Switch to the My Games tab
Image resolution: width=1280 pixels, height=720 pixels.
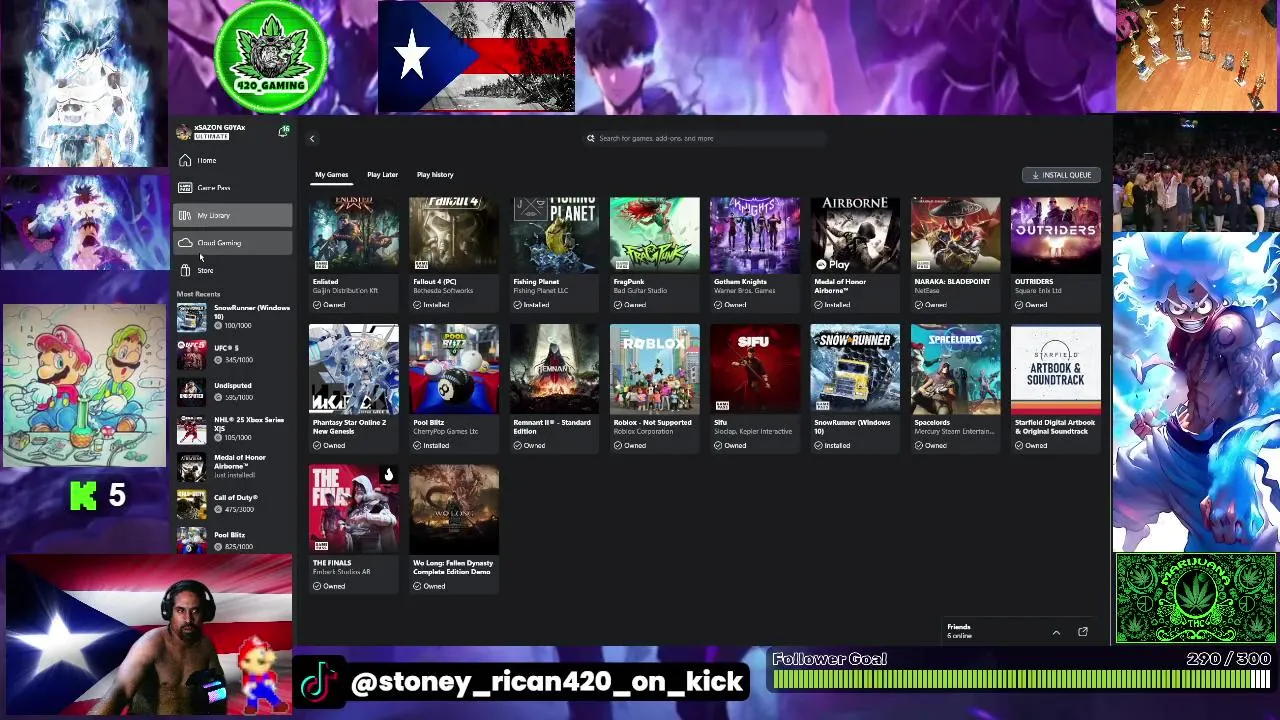pyautogui.click(x=332, y=175)
